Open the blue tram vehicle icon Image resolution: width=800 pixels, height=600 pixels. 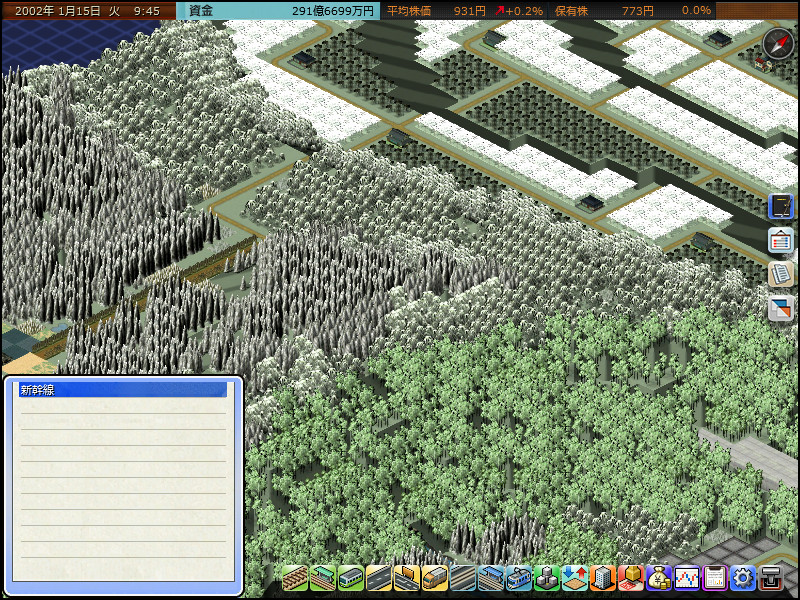(x=519, y=578)
